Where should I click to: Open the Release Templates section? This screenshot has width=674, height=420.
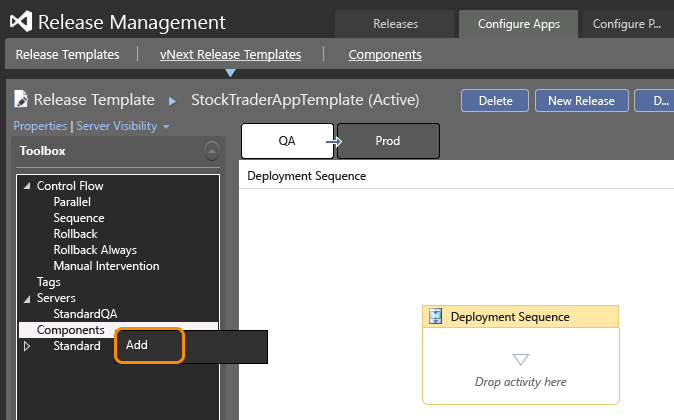67,55
